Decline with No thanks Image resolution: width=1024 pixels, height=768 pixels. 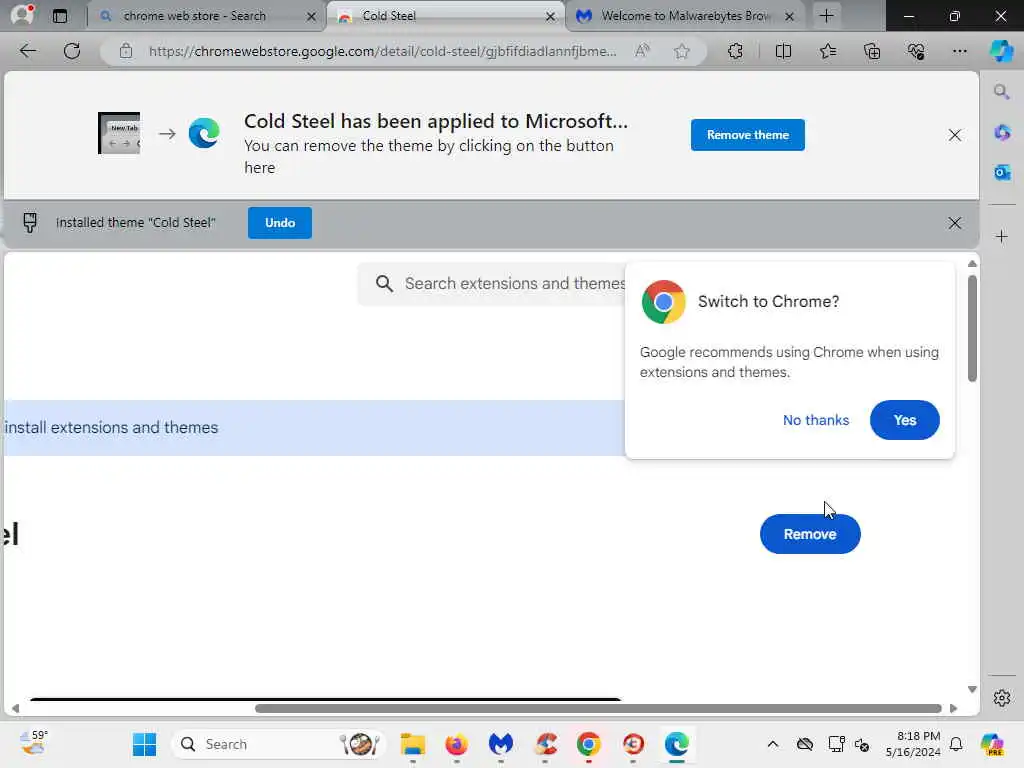[x=816, y=420]
